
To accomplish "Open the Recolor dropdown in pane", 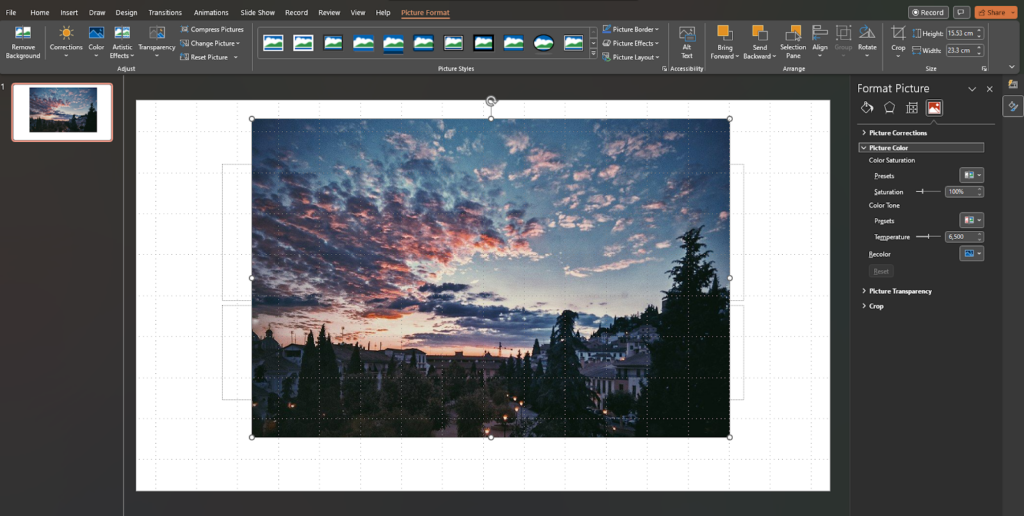I will (x=971, y=254).
